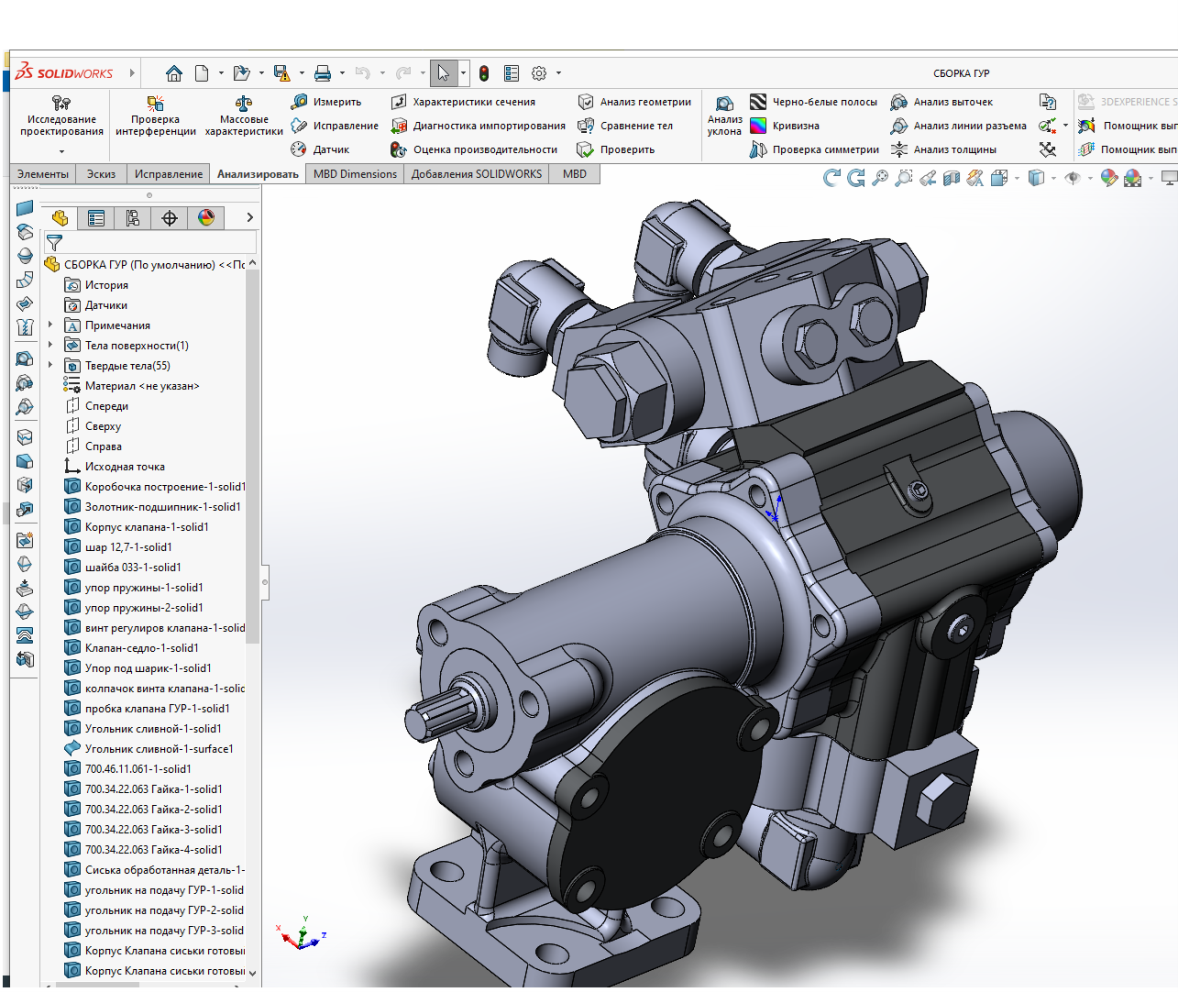The height and width of the screenshot is (992, 1178).
Task: Open Исследование проектирования dropdown
Action: pos(62,150)
